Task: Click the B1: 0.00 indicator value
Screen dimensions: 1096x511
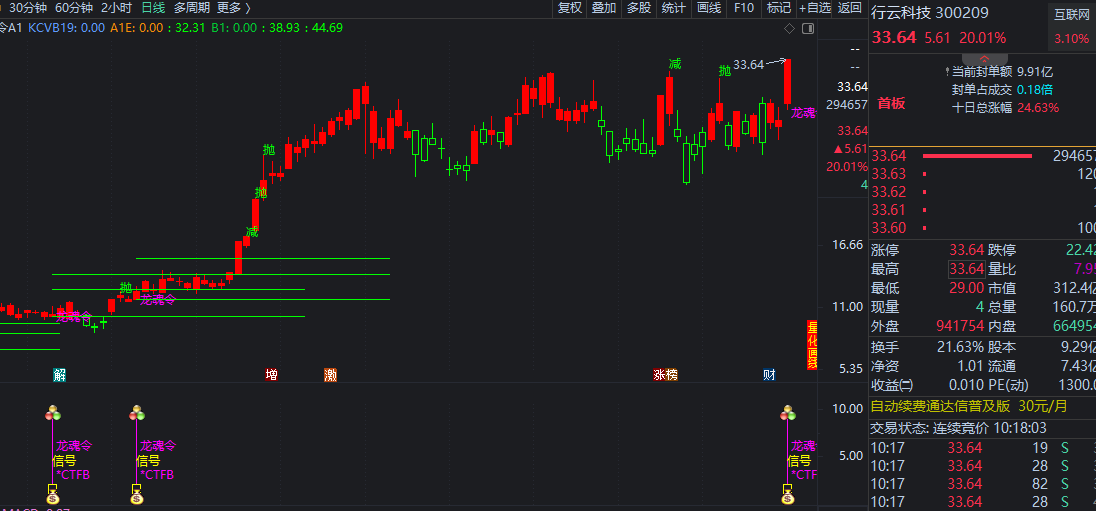Action: (x=234, y=28)
